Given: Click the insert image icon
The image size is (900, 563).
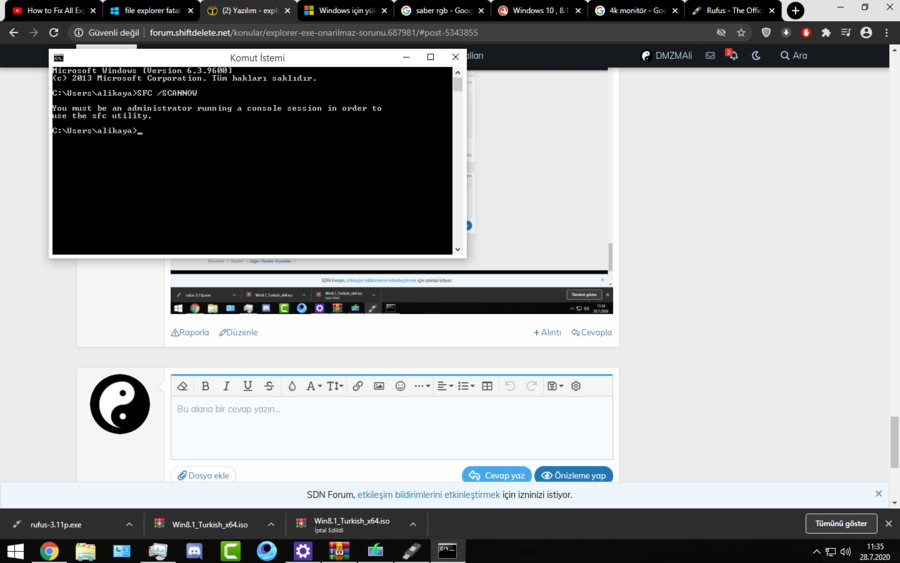Looking at the screenshot, I should pyautogui.click(x=379, y=386).
